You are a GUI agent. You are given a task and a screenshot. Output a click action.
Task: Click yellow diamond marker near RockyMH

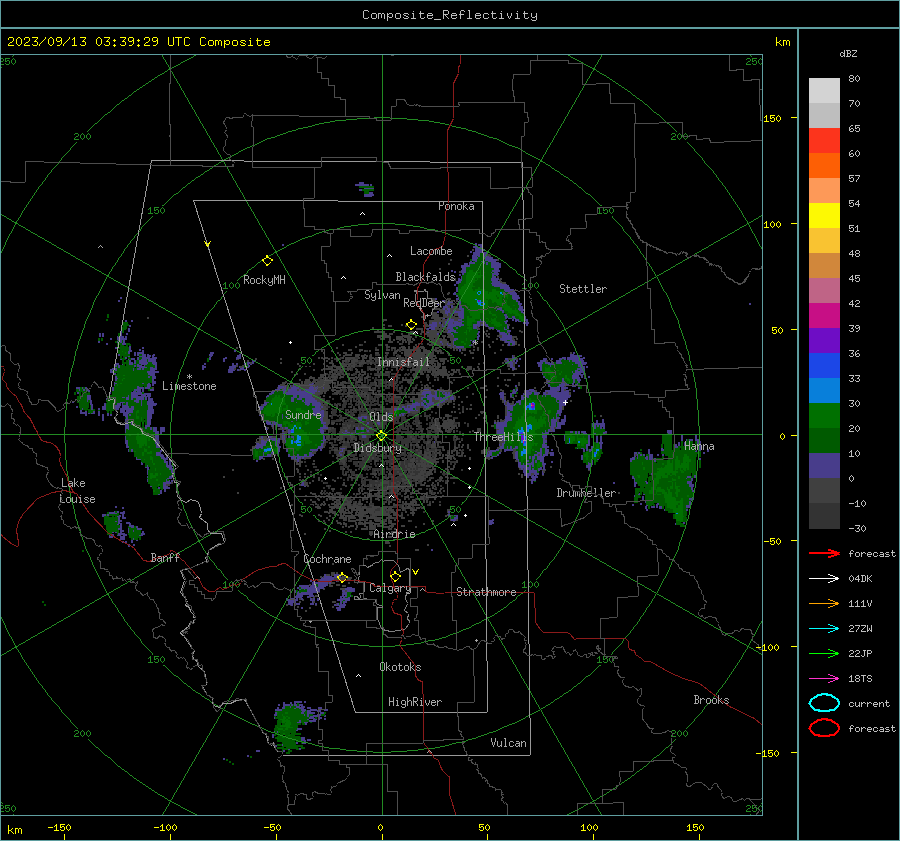pyautogui.click(x=267, y=261)
